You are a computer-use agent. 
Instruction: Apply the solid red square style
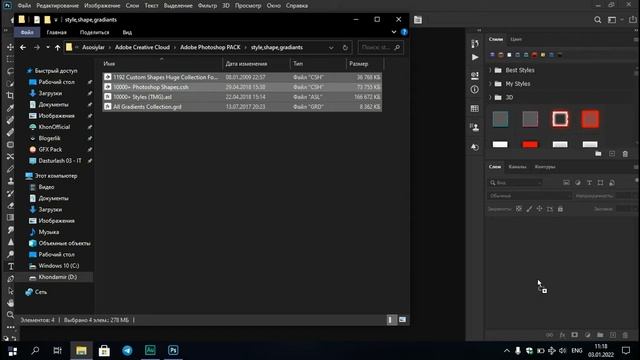(590, 119)
